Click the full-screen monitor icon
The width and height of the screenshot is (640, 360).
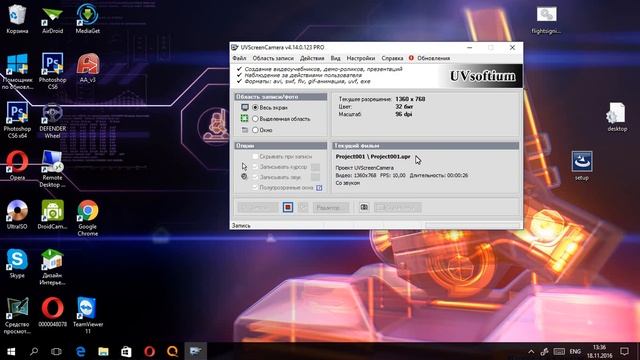(244, 107)
